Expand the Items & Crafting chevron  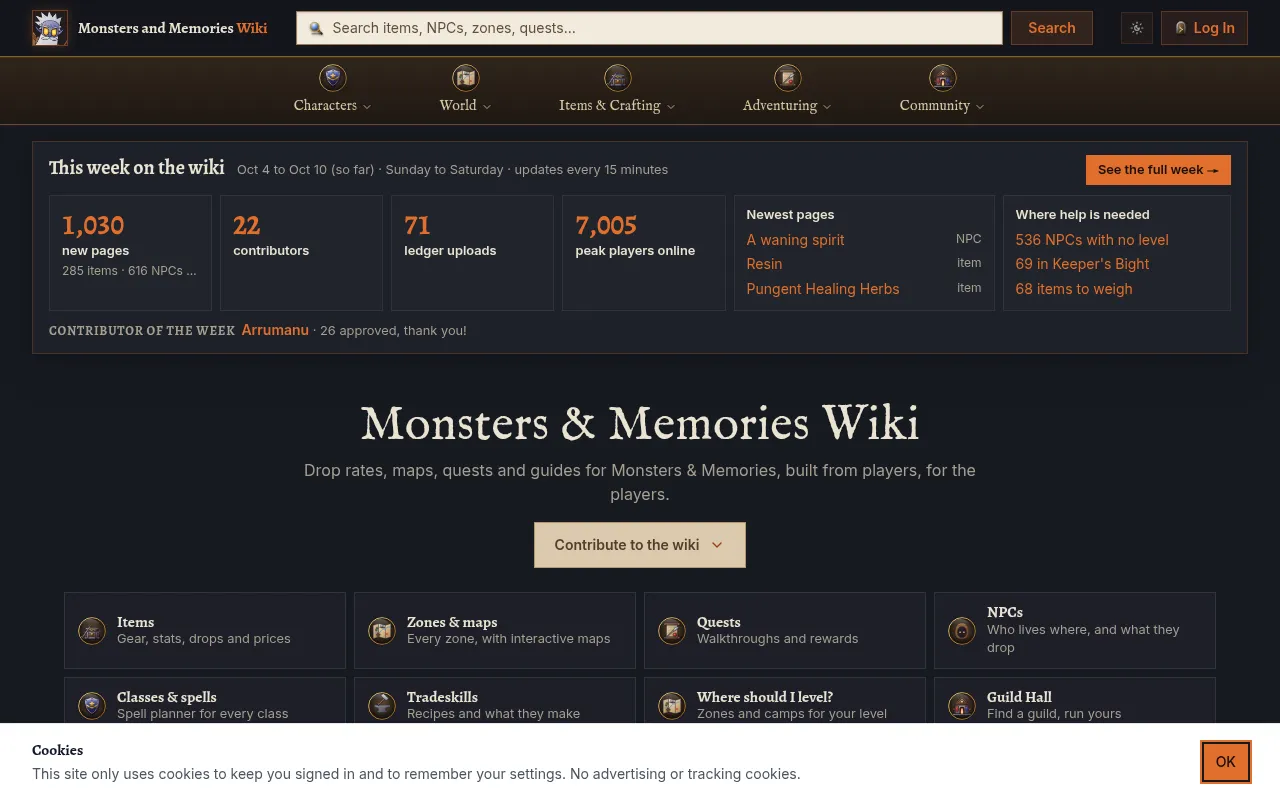[x=671, y=106]
